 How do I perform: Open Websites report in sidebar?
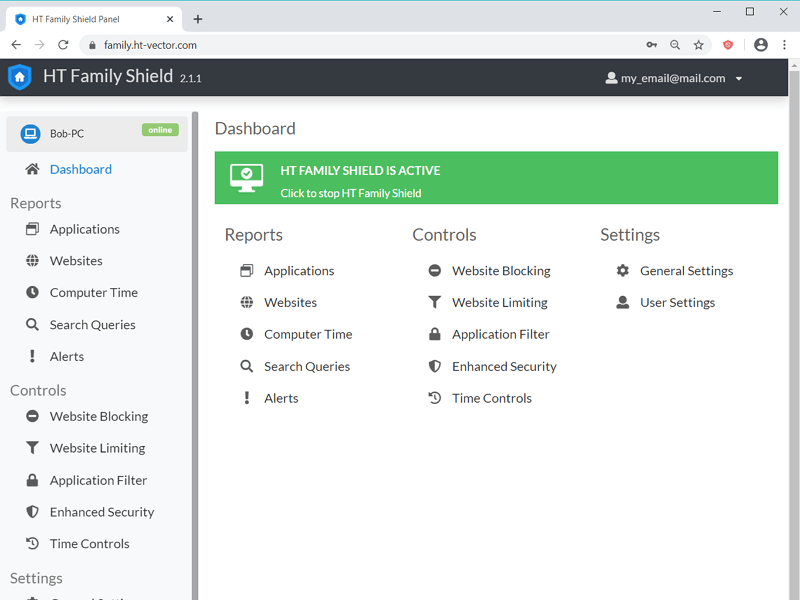click(x=76, y=261)
